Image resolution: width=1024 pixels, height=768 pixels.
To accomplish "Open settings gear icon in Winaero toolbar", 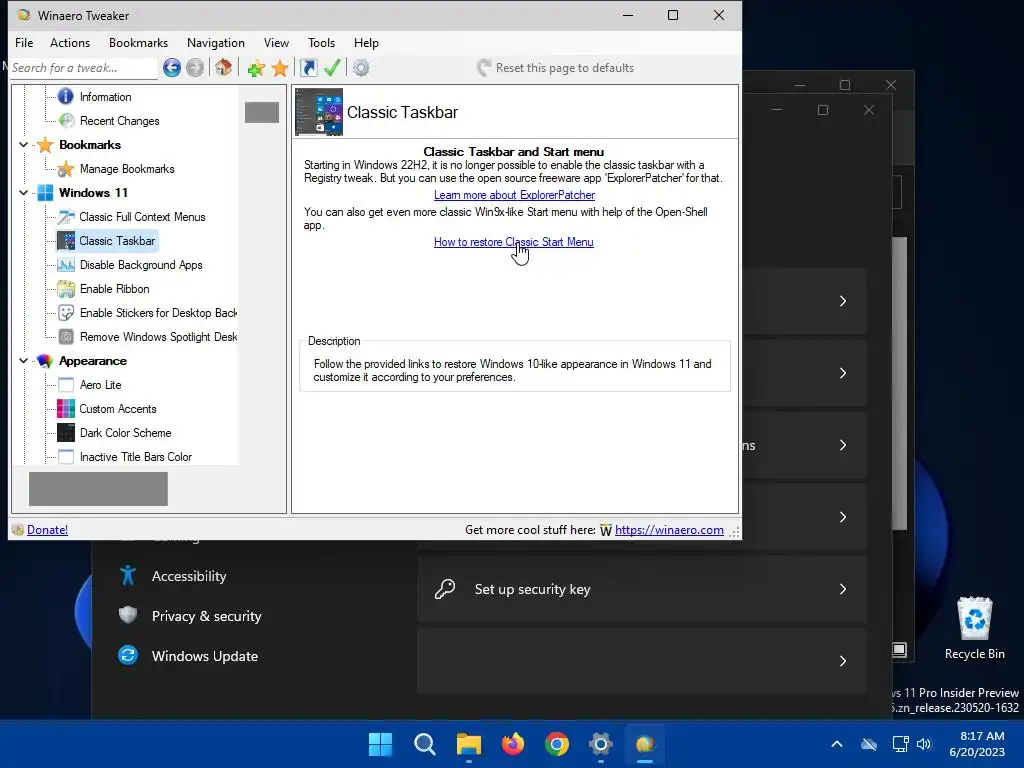I will point(361,67).
